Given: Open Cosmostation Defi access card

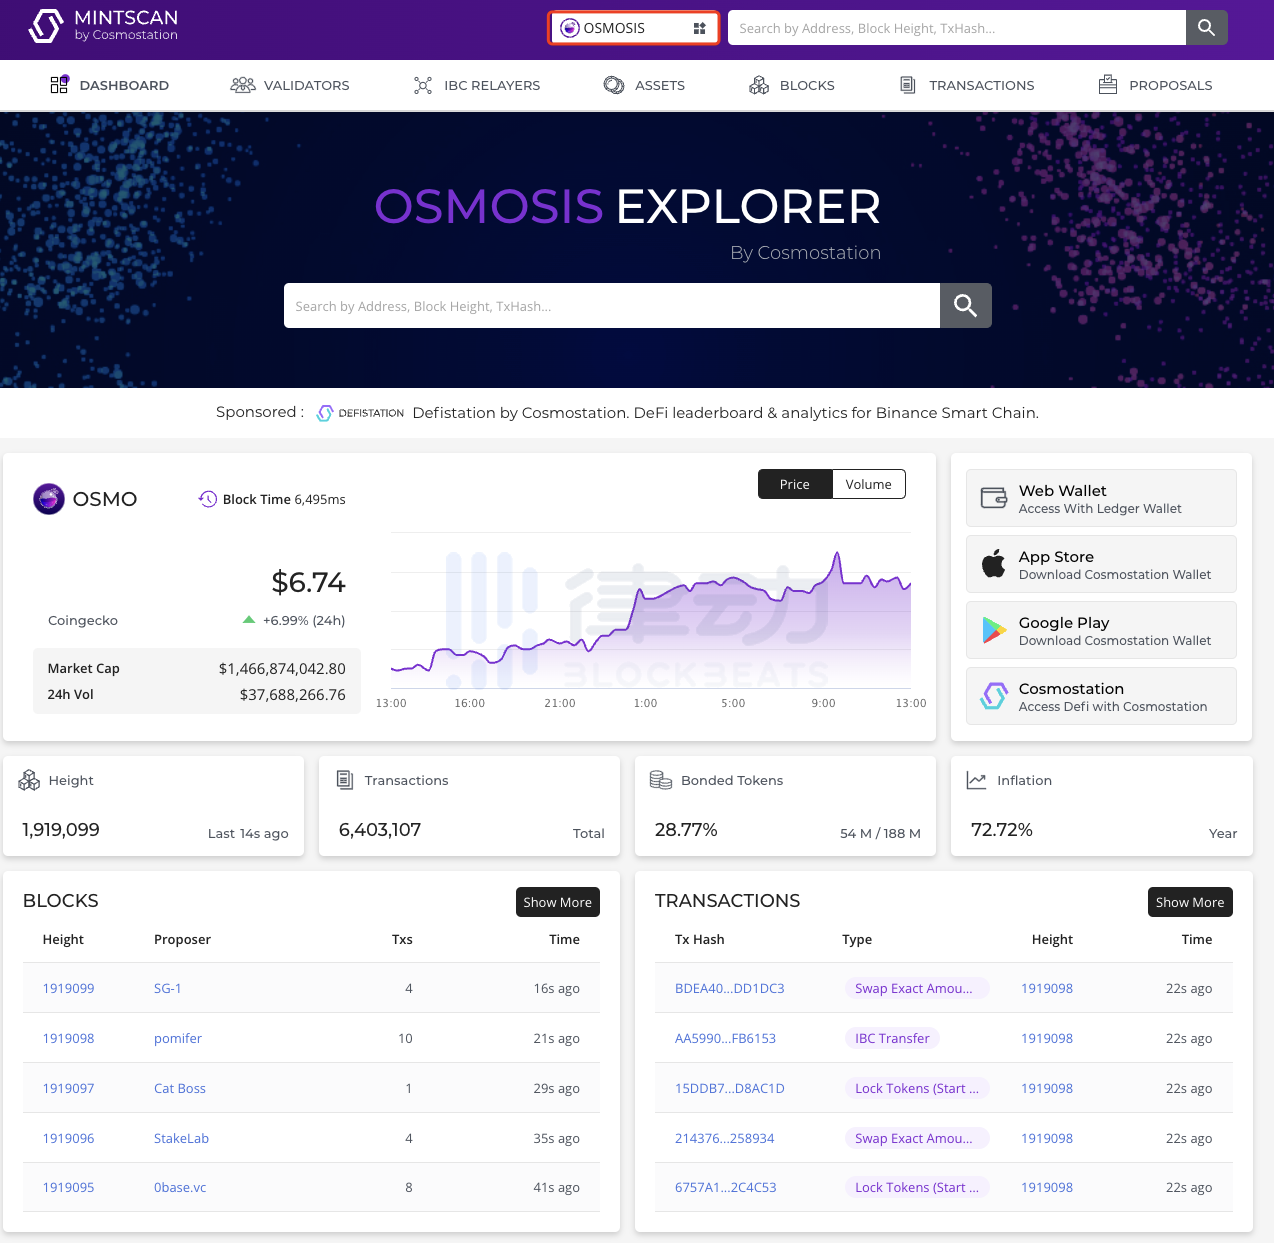Looking at the screenshot, I should [x=1101, y=696].
